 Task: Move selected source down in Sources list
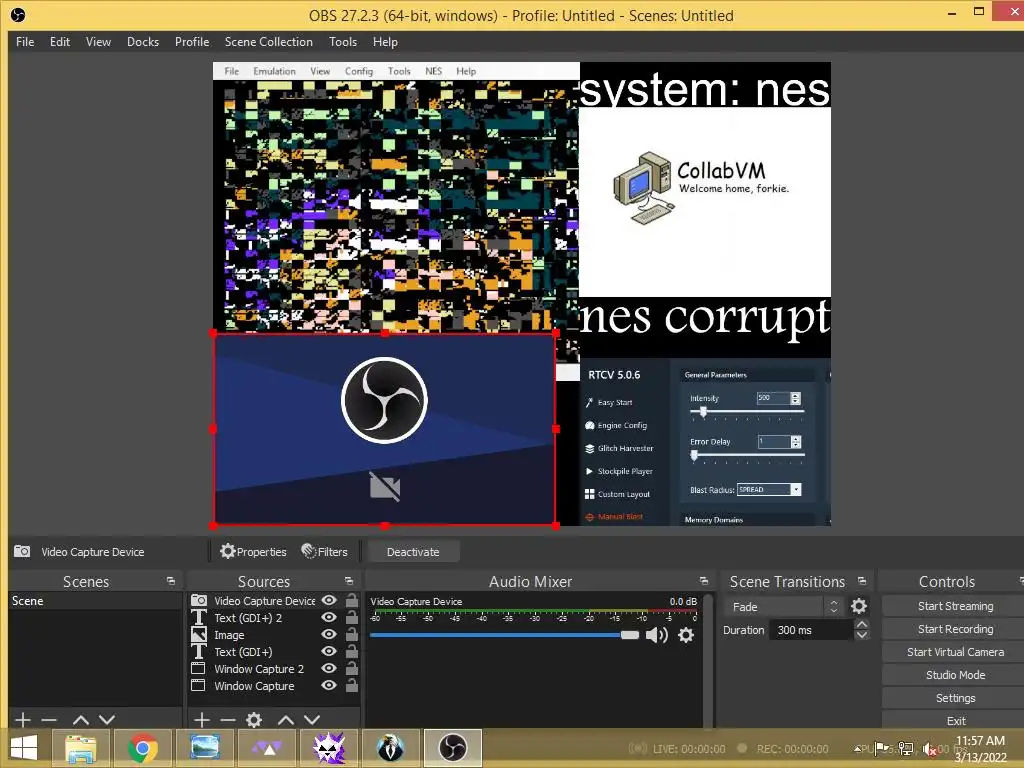312,720
